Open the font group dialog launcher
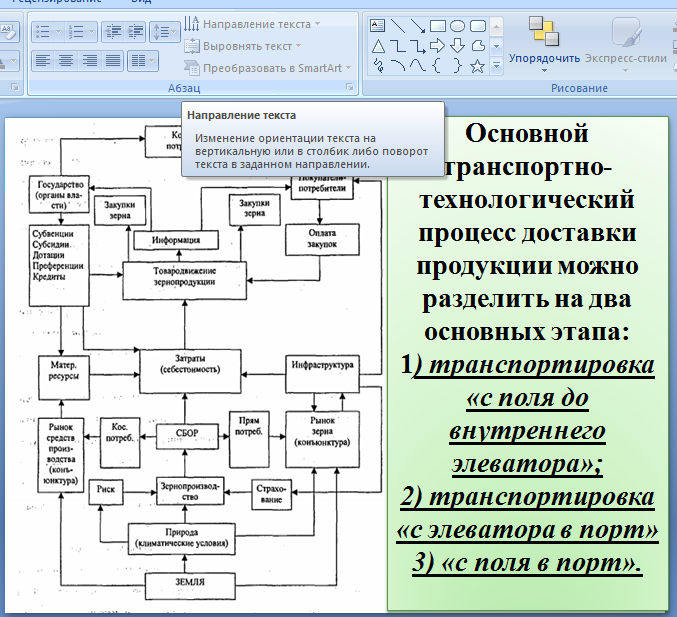 tap(15, 87)
